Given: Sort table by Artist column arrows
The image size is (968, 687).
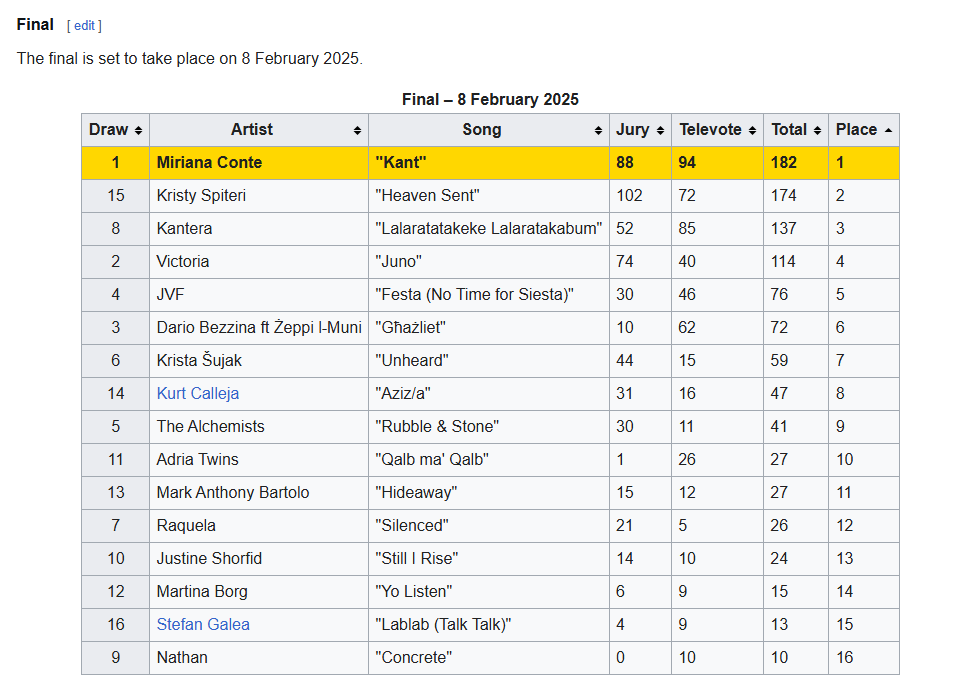Looking at the screenshot, I should pyautogui.click(x=357, y=130).
